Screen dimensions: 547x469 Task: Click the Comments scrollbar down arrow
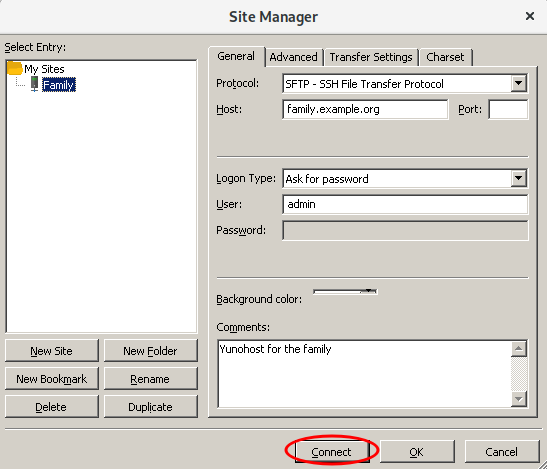(x=519, y=399)
